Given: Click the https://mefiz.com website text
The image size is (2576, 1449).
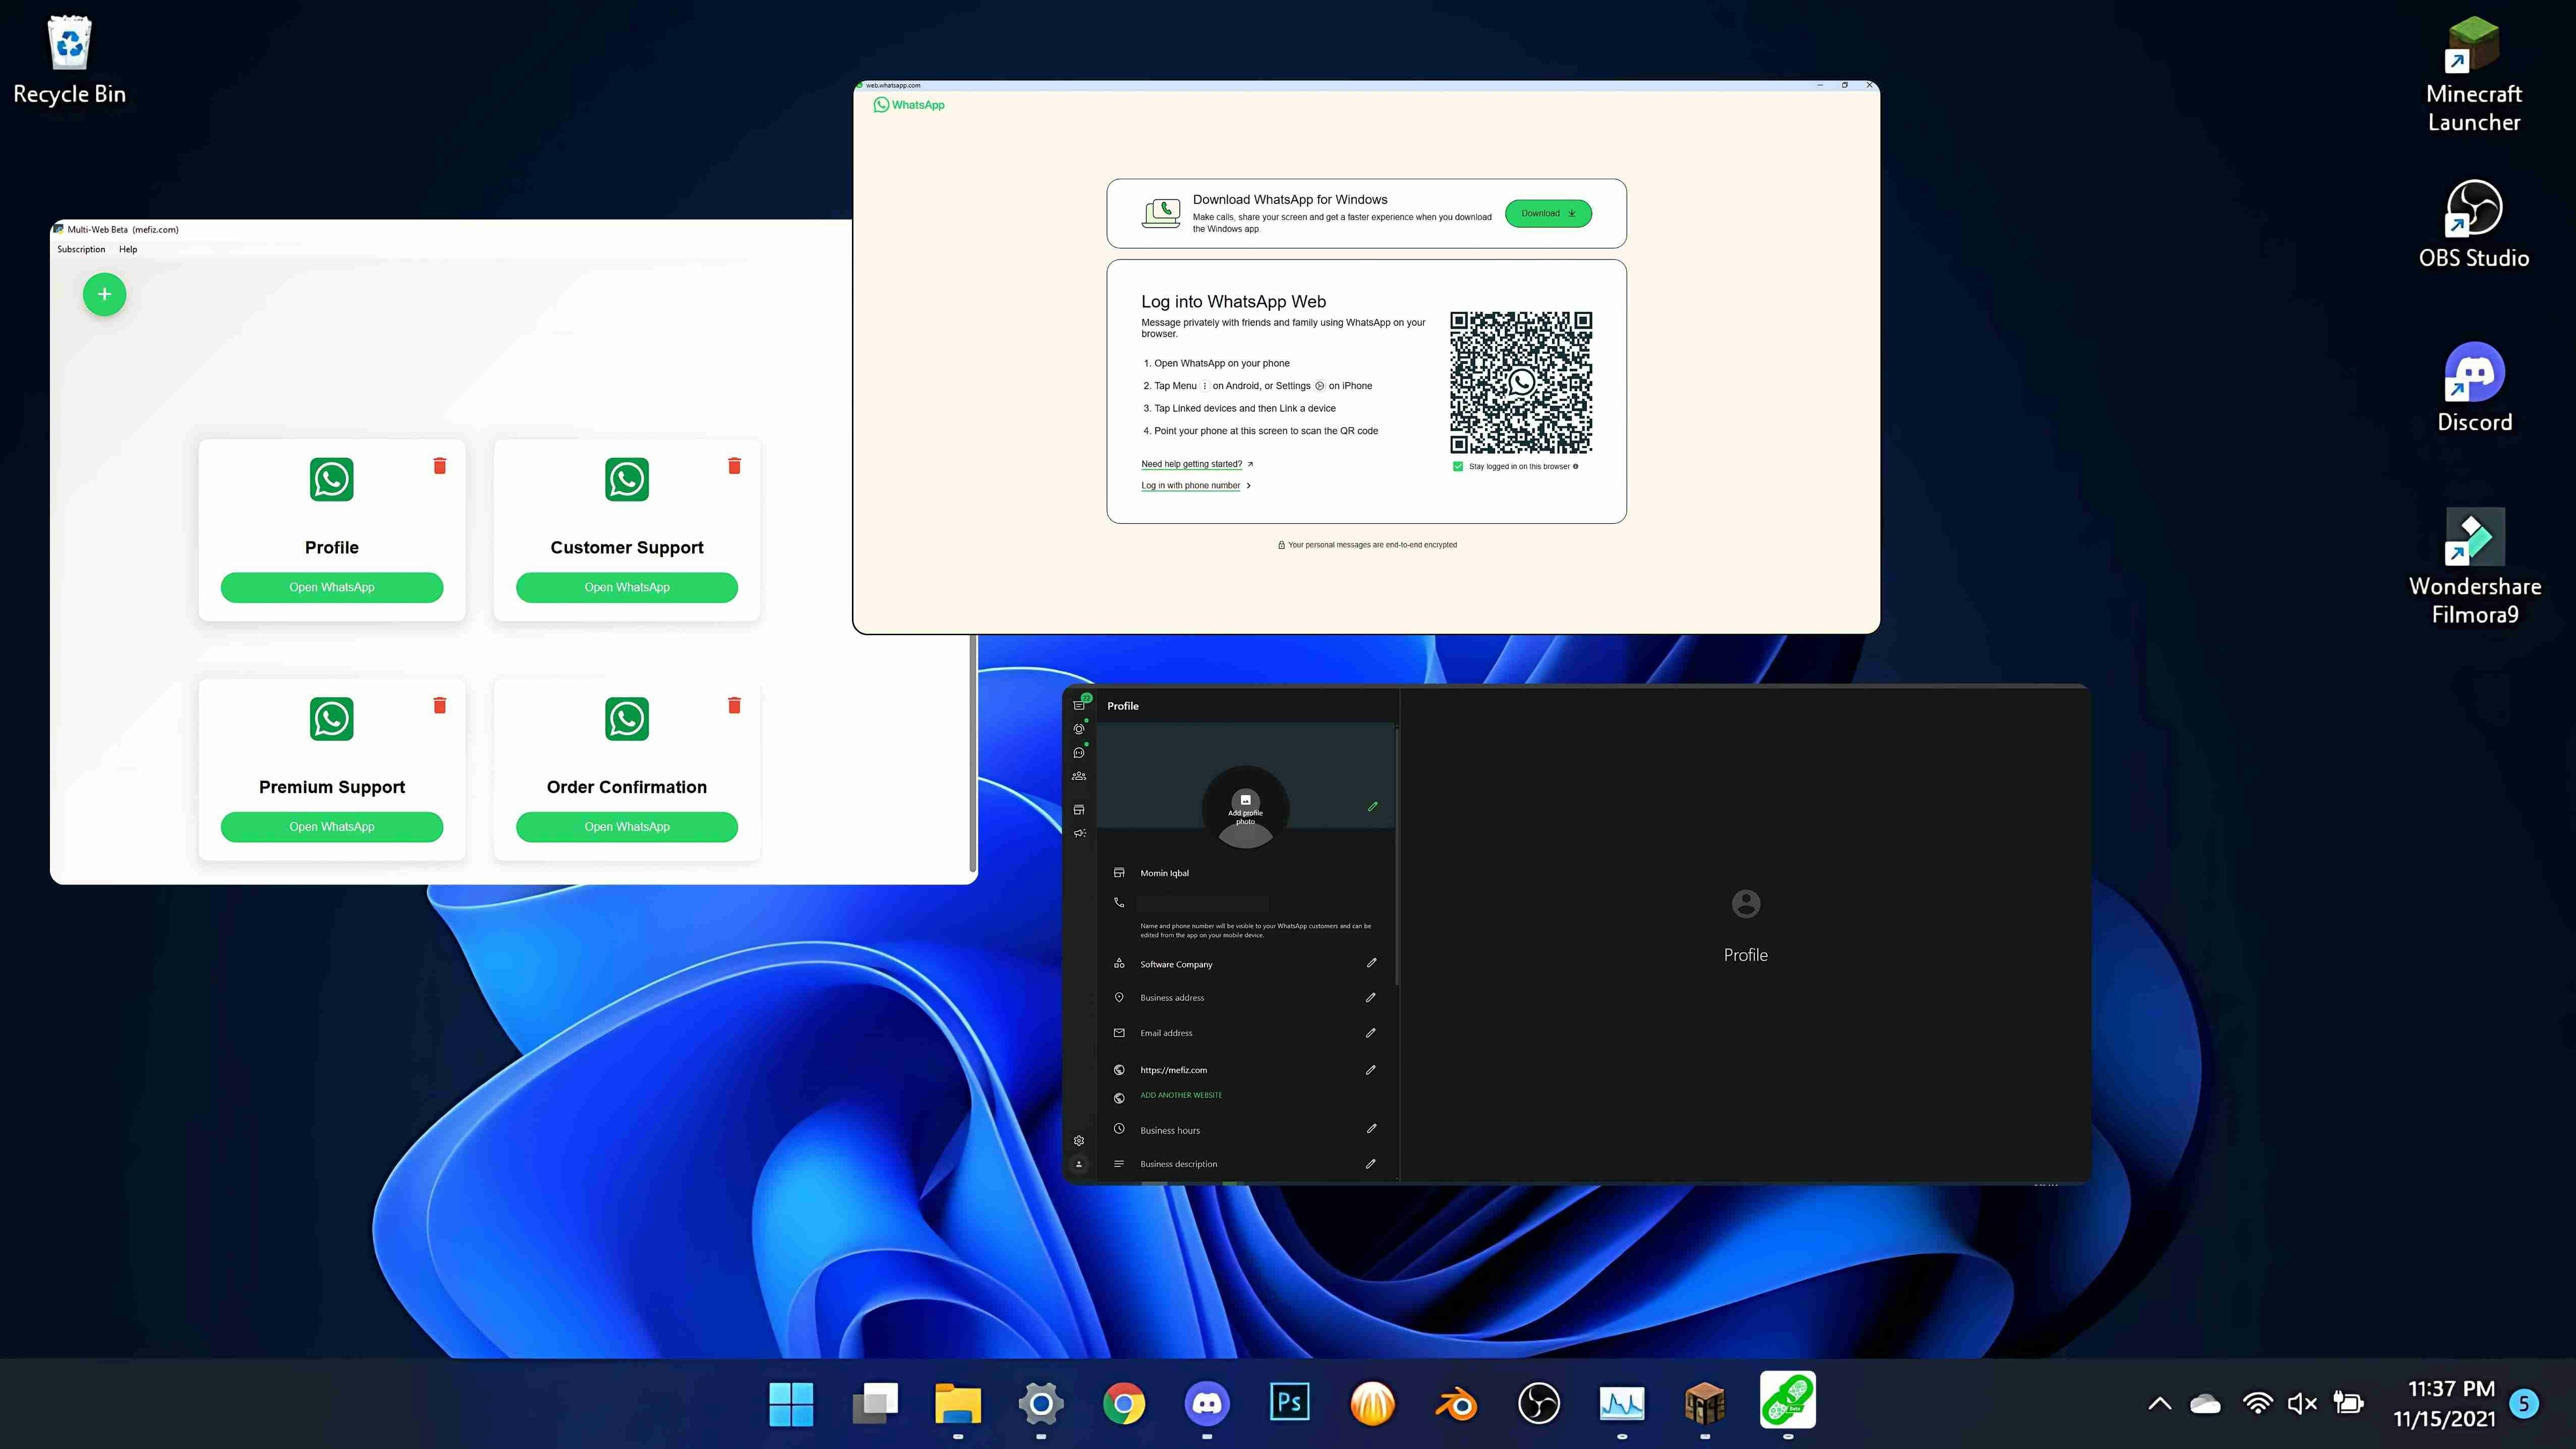Looking at the screenshot, I should point(1173,1070).
